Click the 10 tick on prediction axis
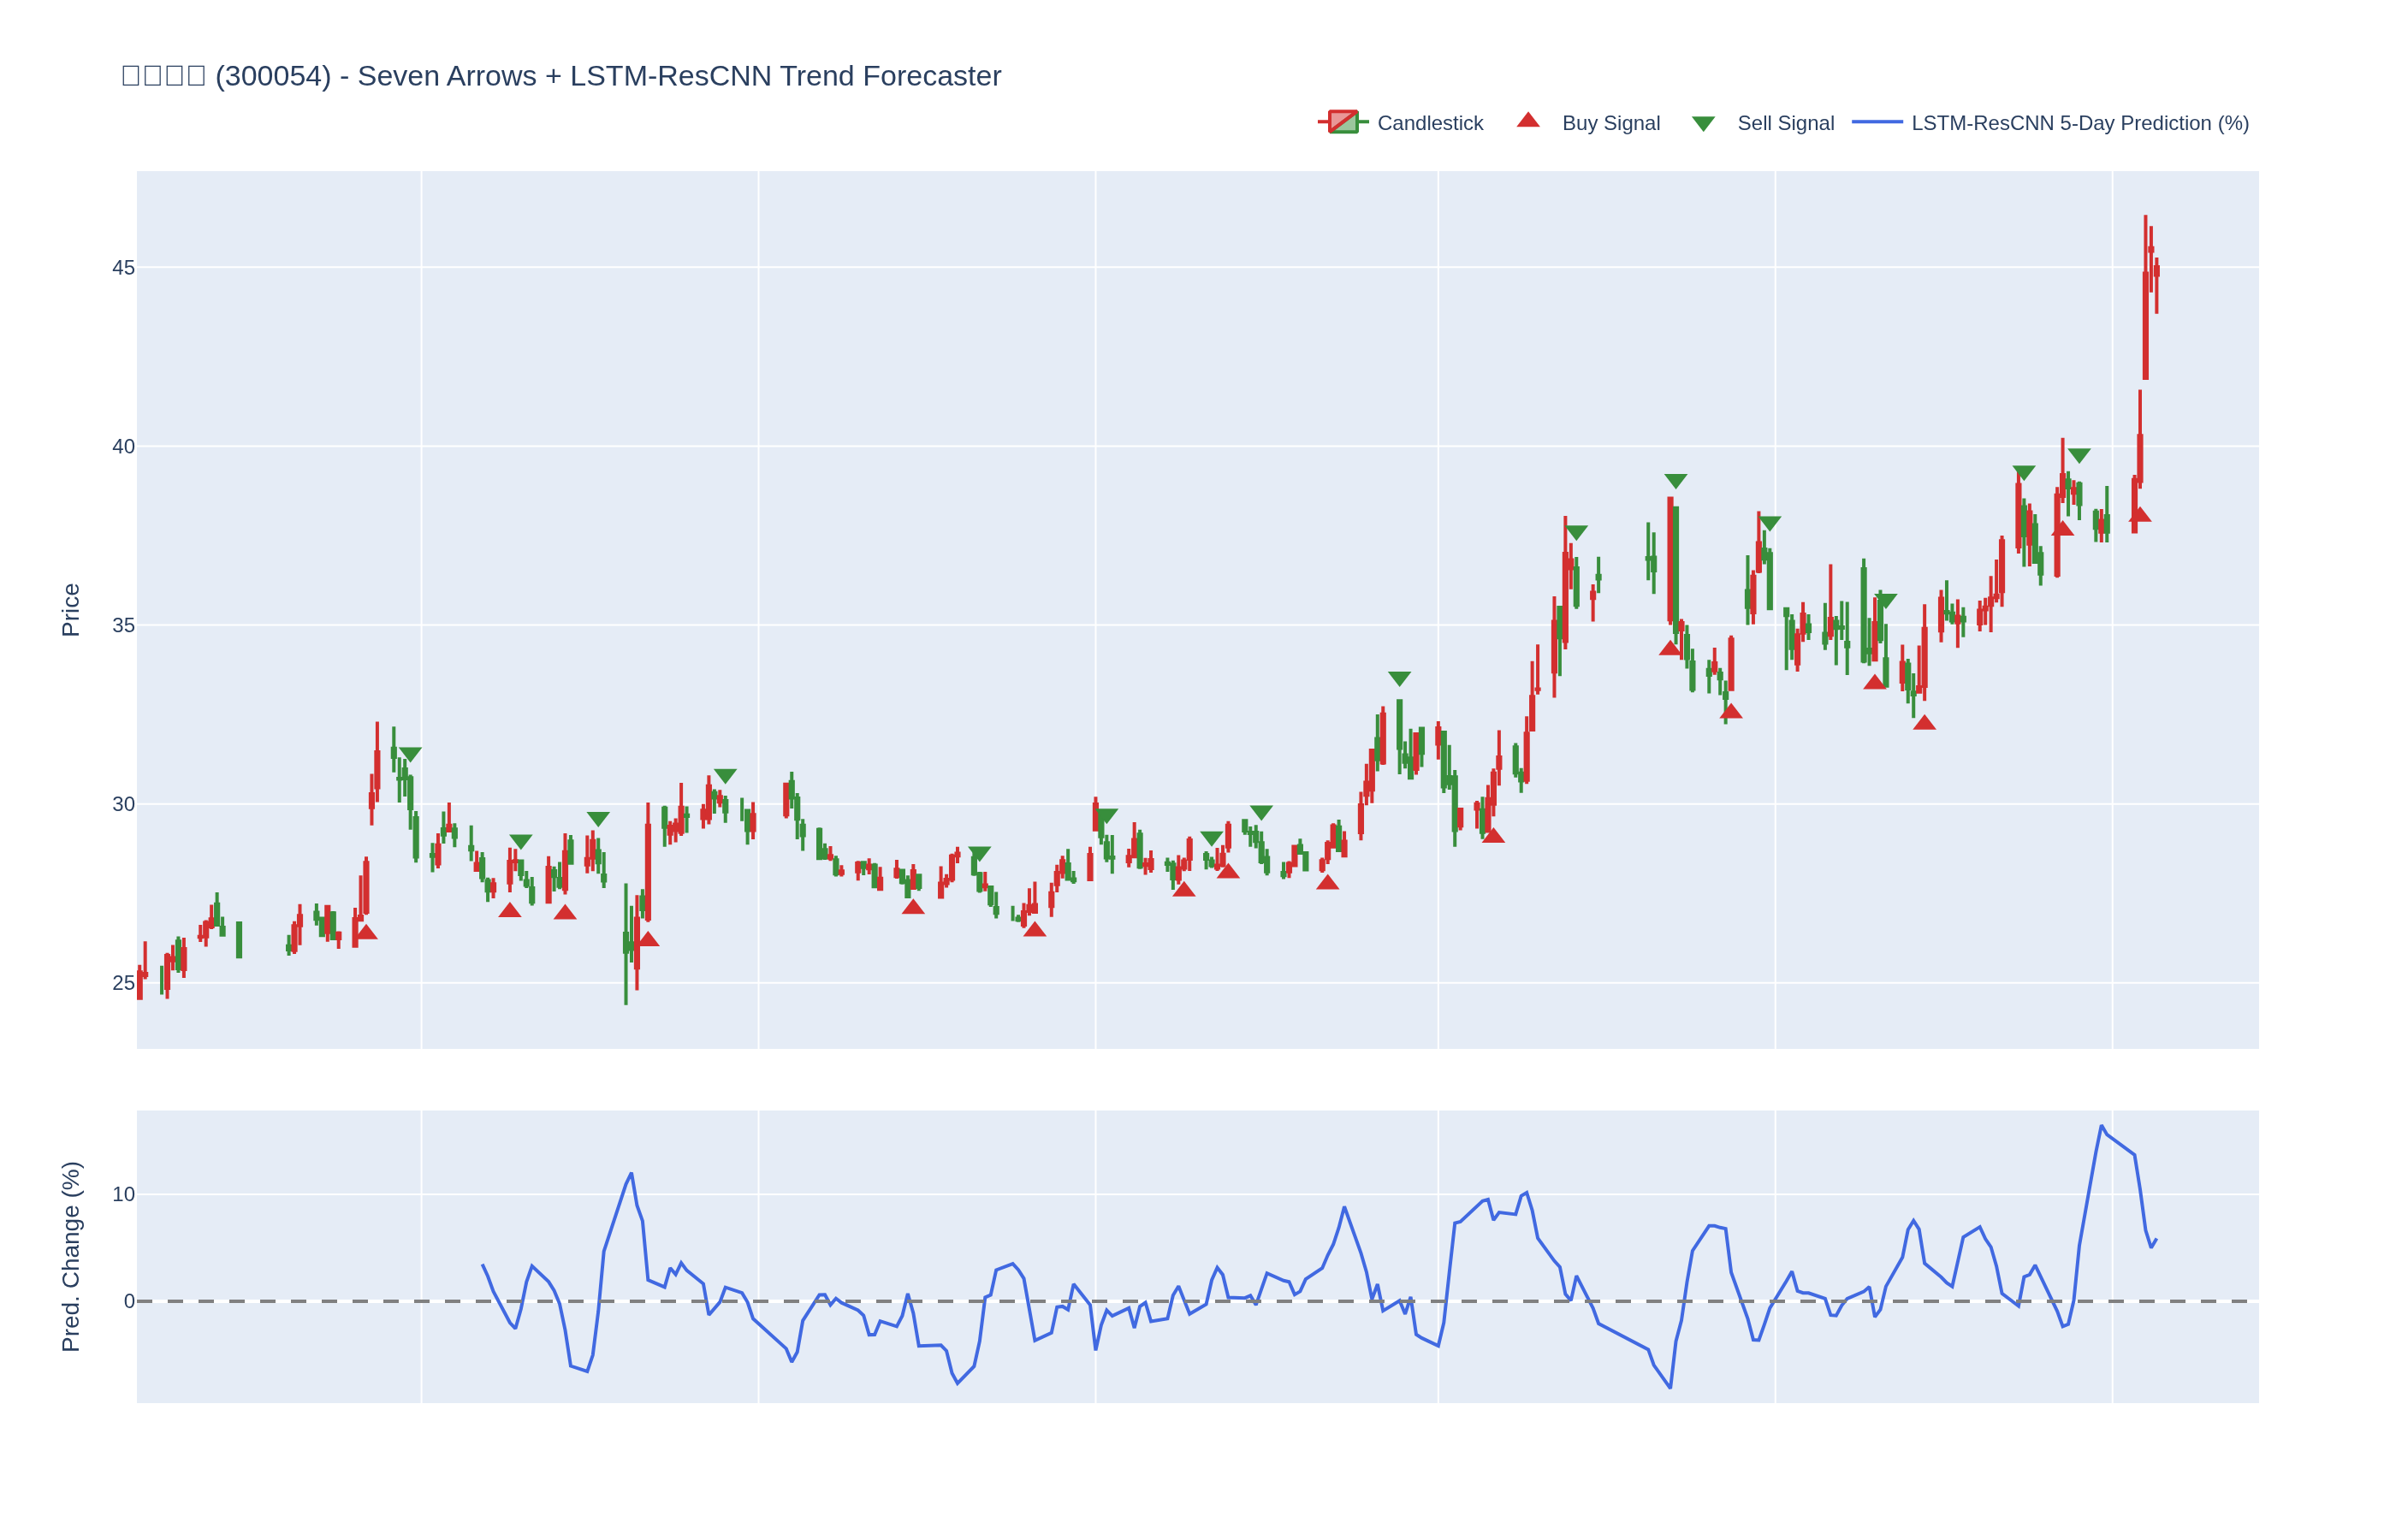2396x1540 pixels. (x=123, y=1194)
